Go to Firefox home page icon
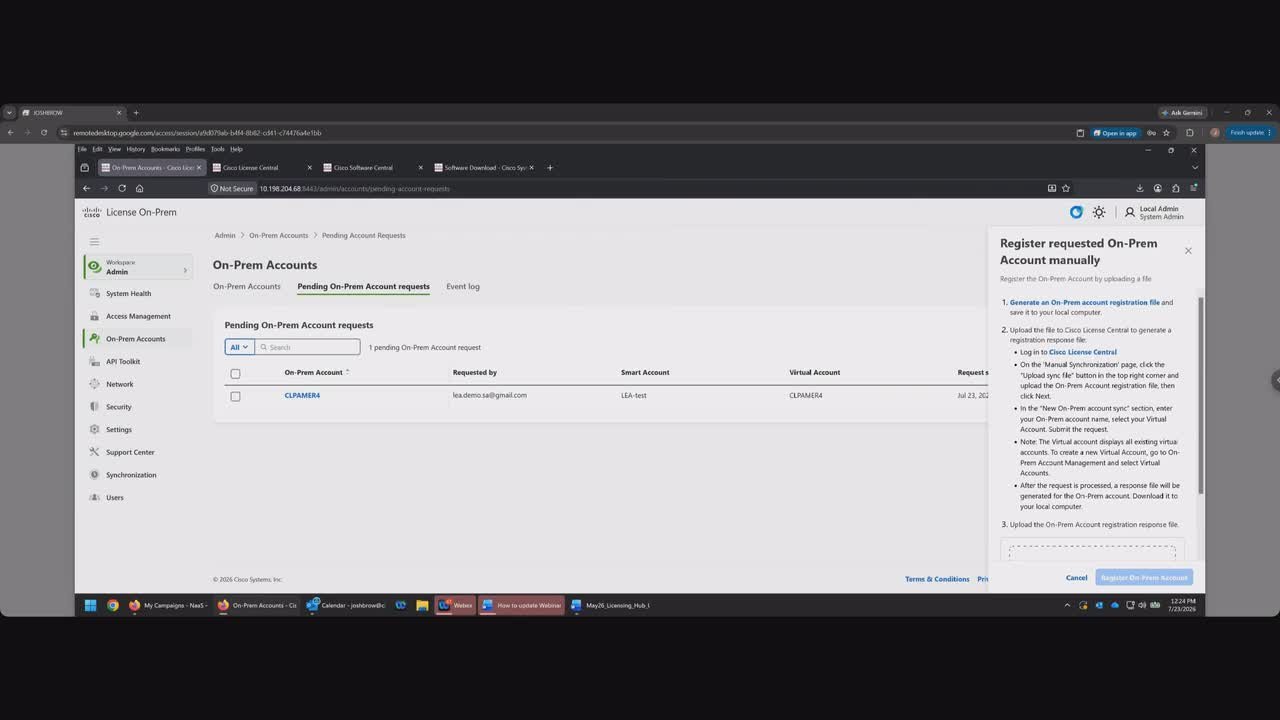Viewport: 1280px width, 720px height. (x=139, y=188)
